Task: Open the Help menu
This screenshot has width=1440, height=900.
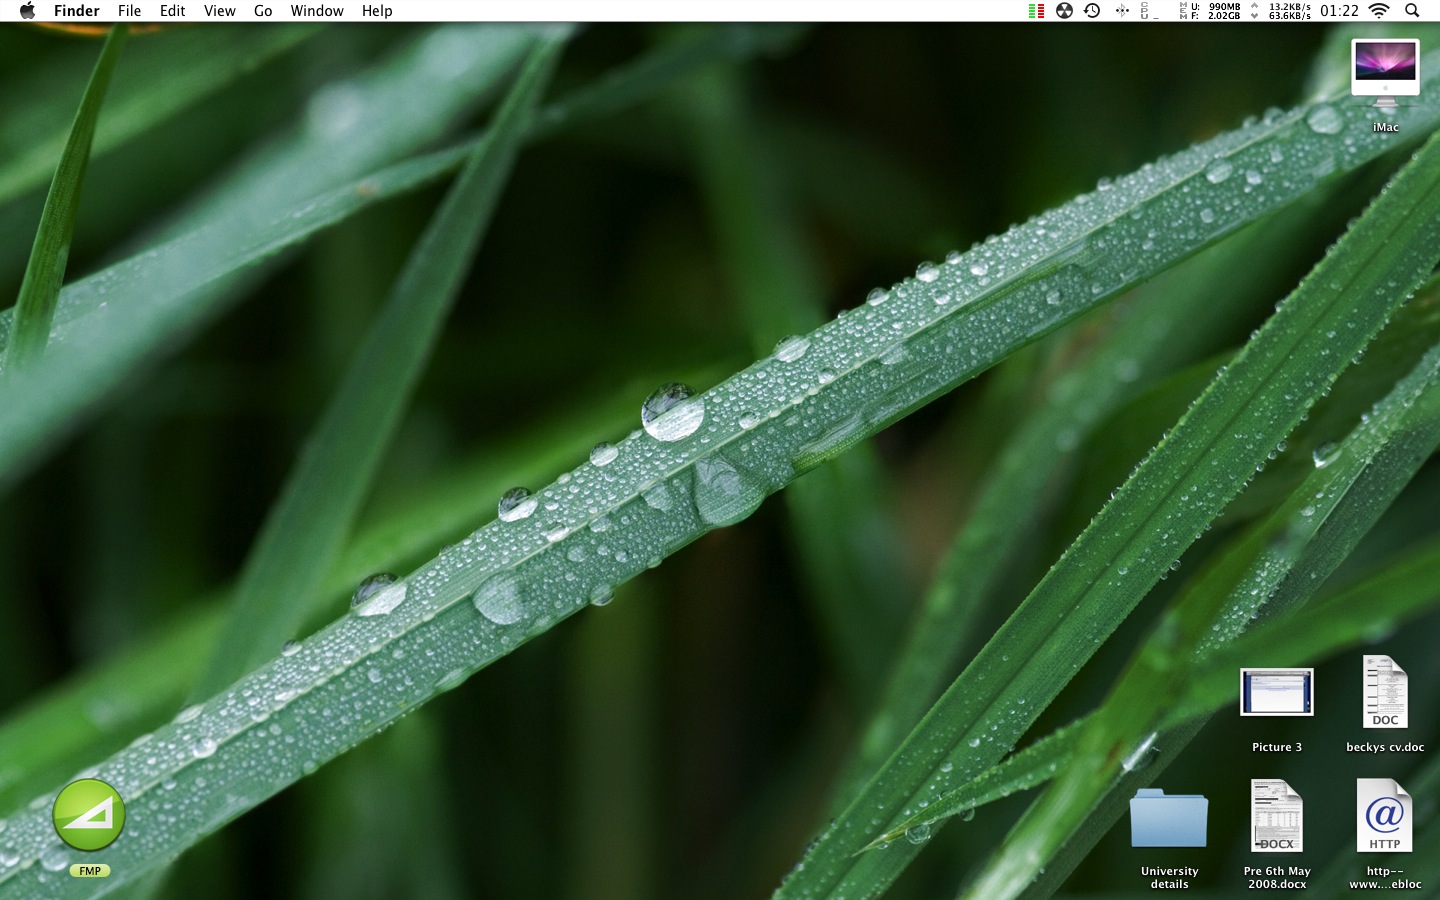Action: pyautogui.click(x=377, y=11)
